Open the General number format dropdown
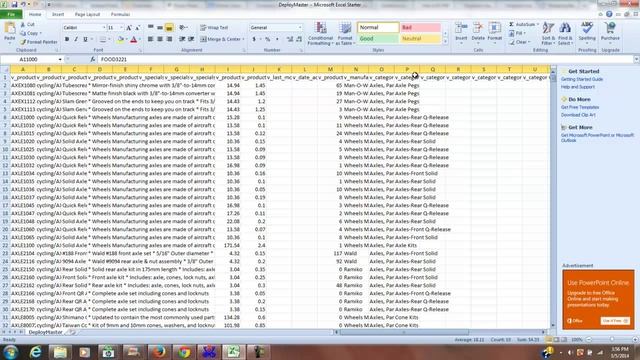This screenshot has height=360, width=640. 300,27
